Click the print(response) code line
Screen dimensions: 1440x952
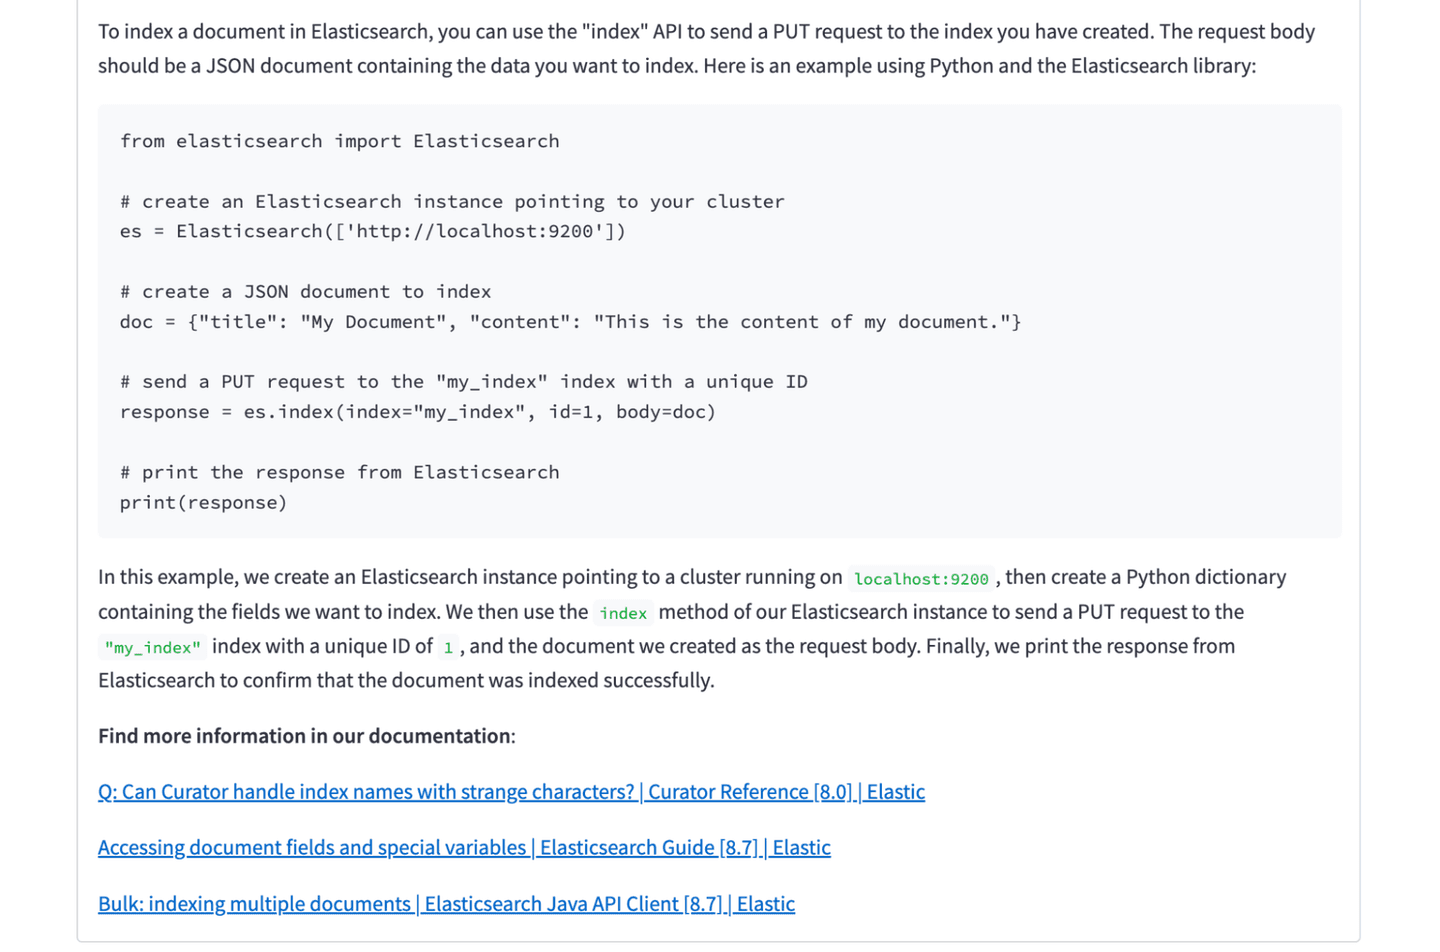(203, 502)
